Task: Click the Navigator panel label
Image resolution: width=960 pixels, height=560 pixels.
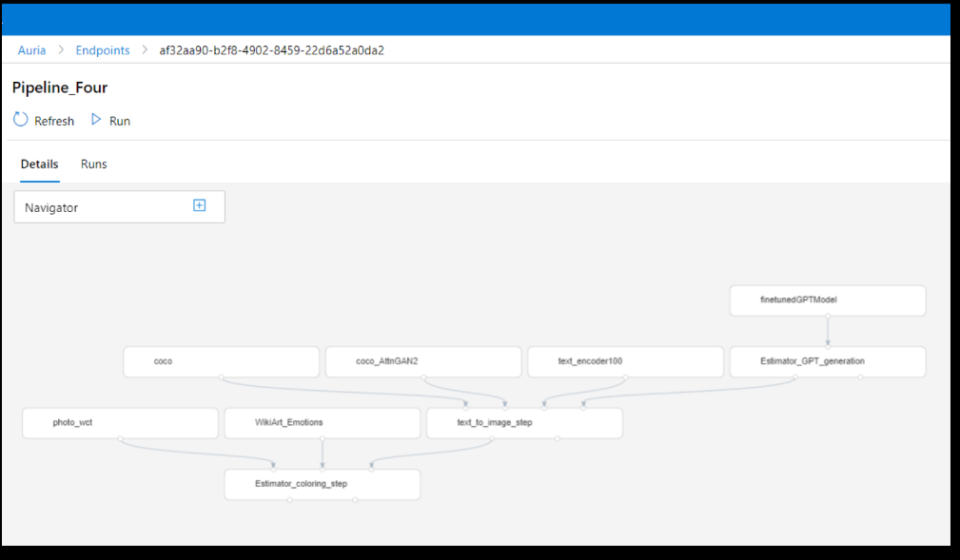Action: click(x=51, y=207)
